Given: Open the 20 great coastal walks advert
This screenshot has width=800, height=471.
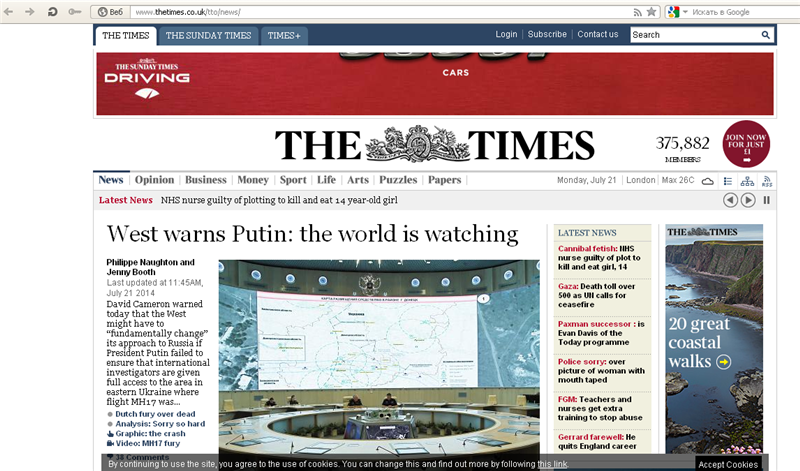Looking at the screenshot, I should (714, 339).
